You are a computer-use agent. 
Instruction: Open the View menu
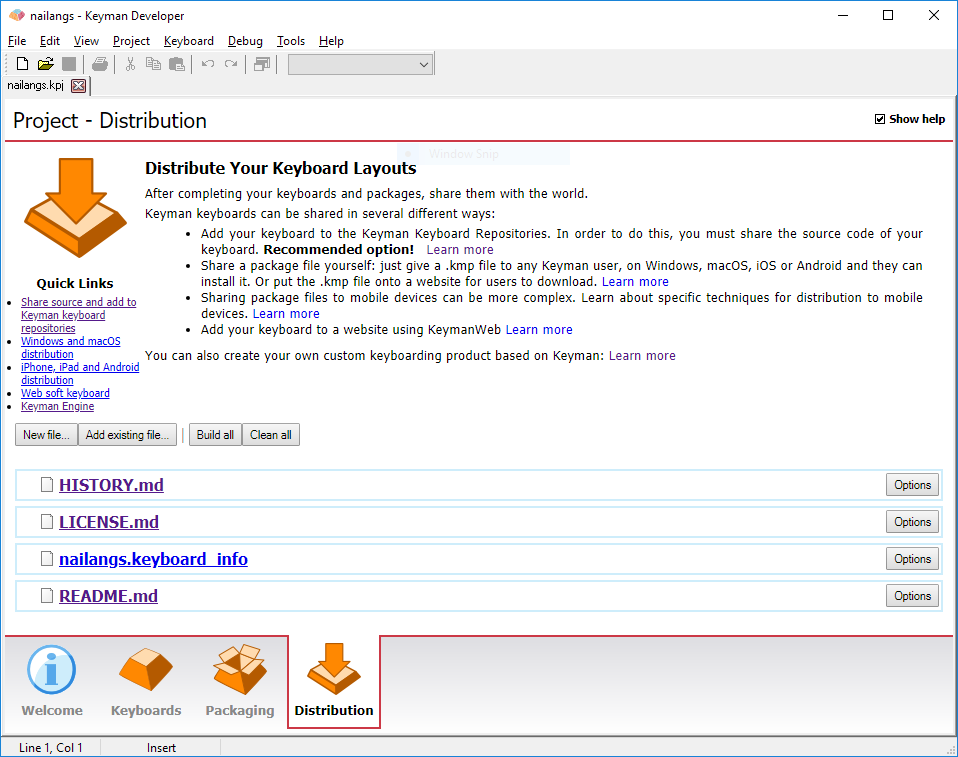(x=86, y=41)
